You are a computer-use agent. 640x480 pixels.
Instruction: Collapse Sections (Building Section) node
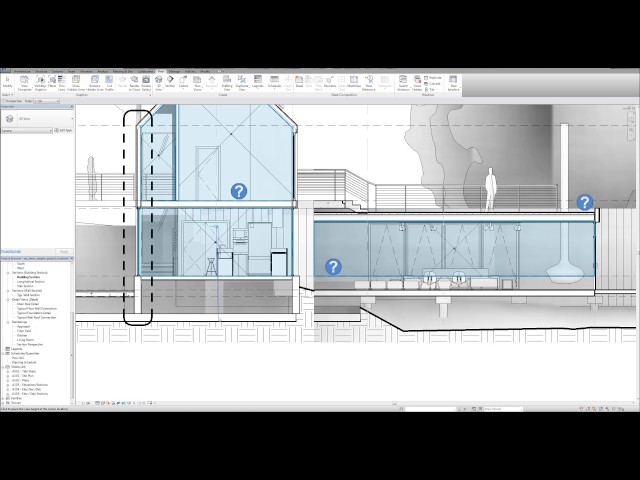pyautogui.click(x=8, y=273)
